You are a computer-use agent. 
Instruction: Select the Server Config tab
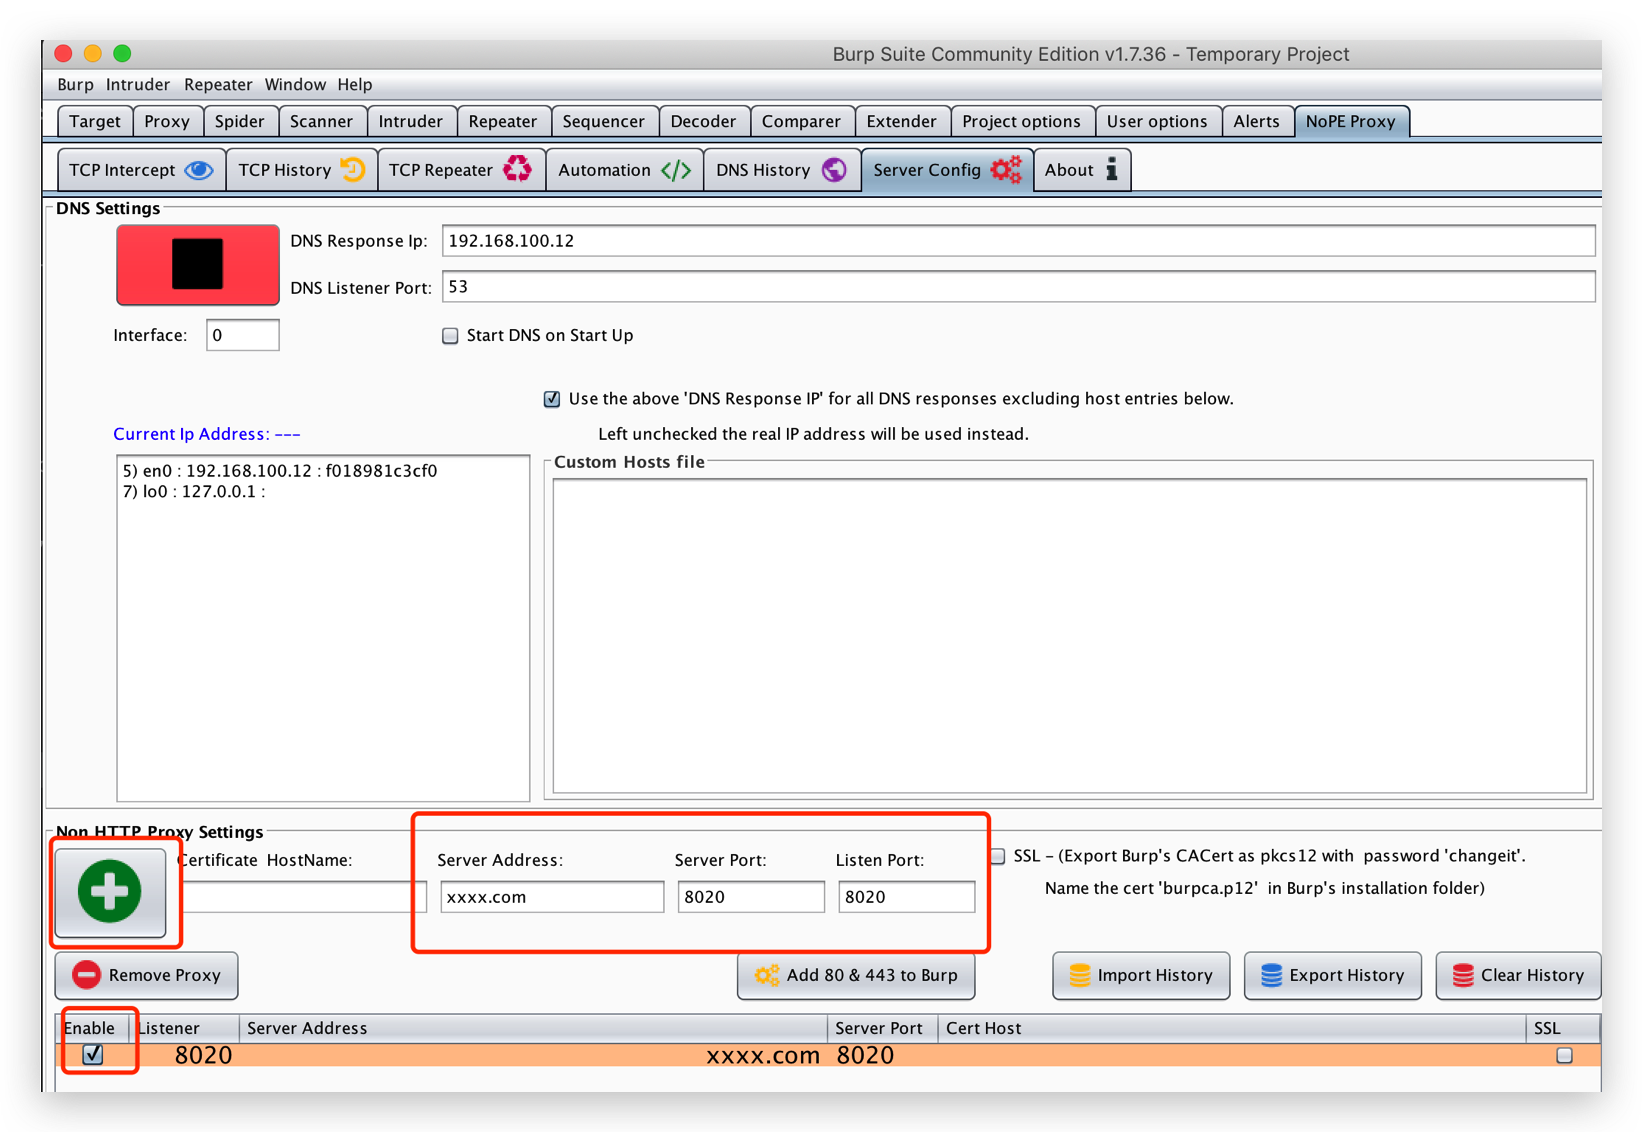tap(947, 170)
